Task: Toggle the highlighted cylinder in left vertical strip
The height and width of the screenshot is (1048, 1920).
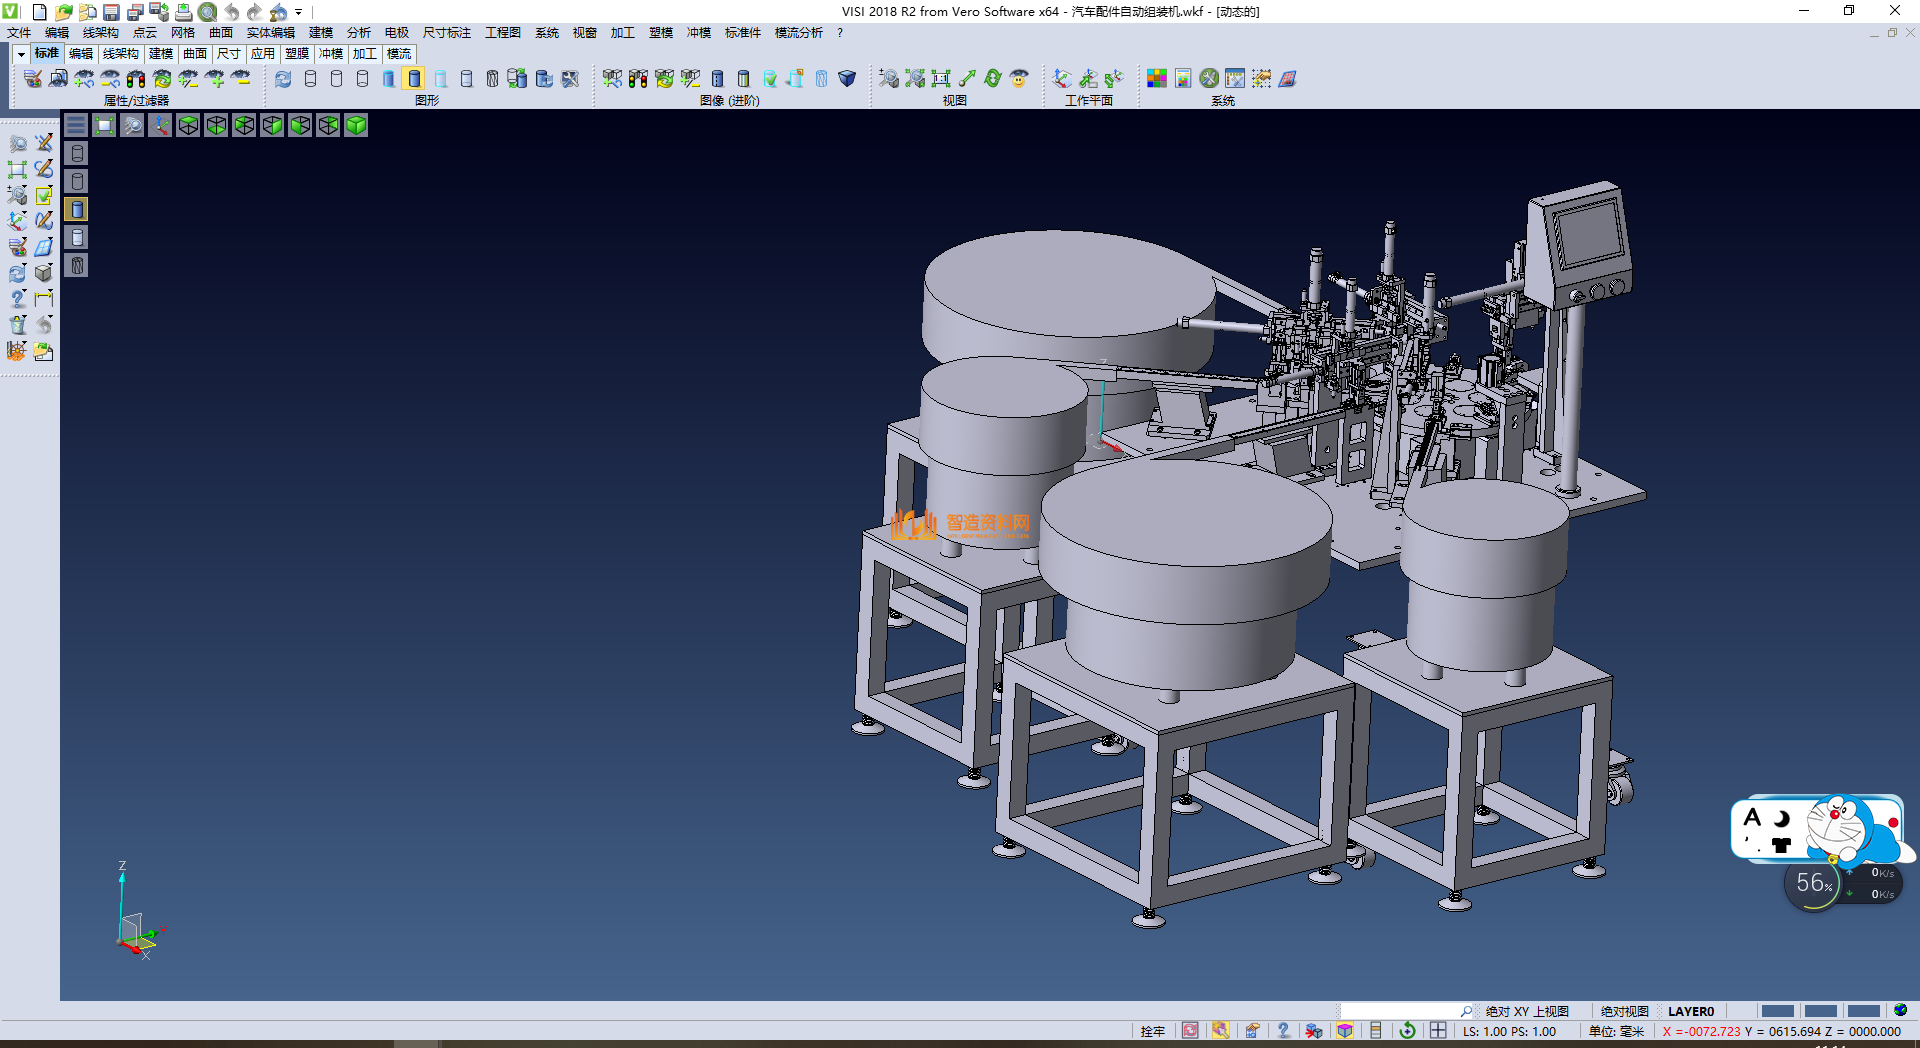Action: click(77, 209)
